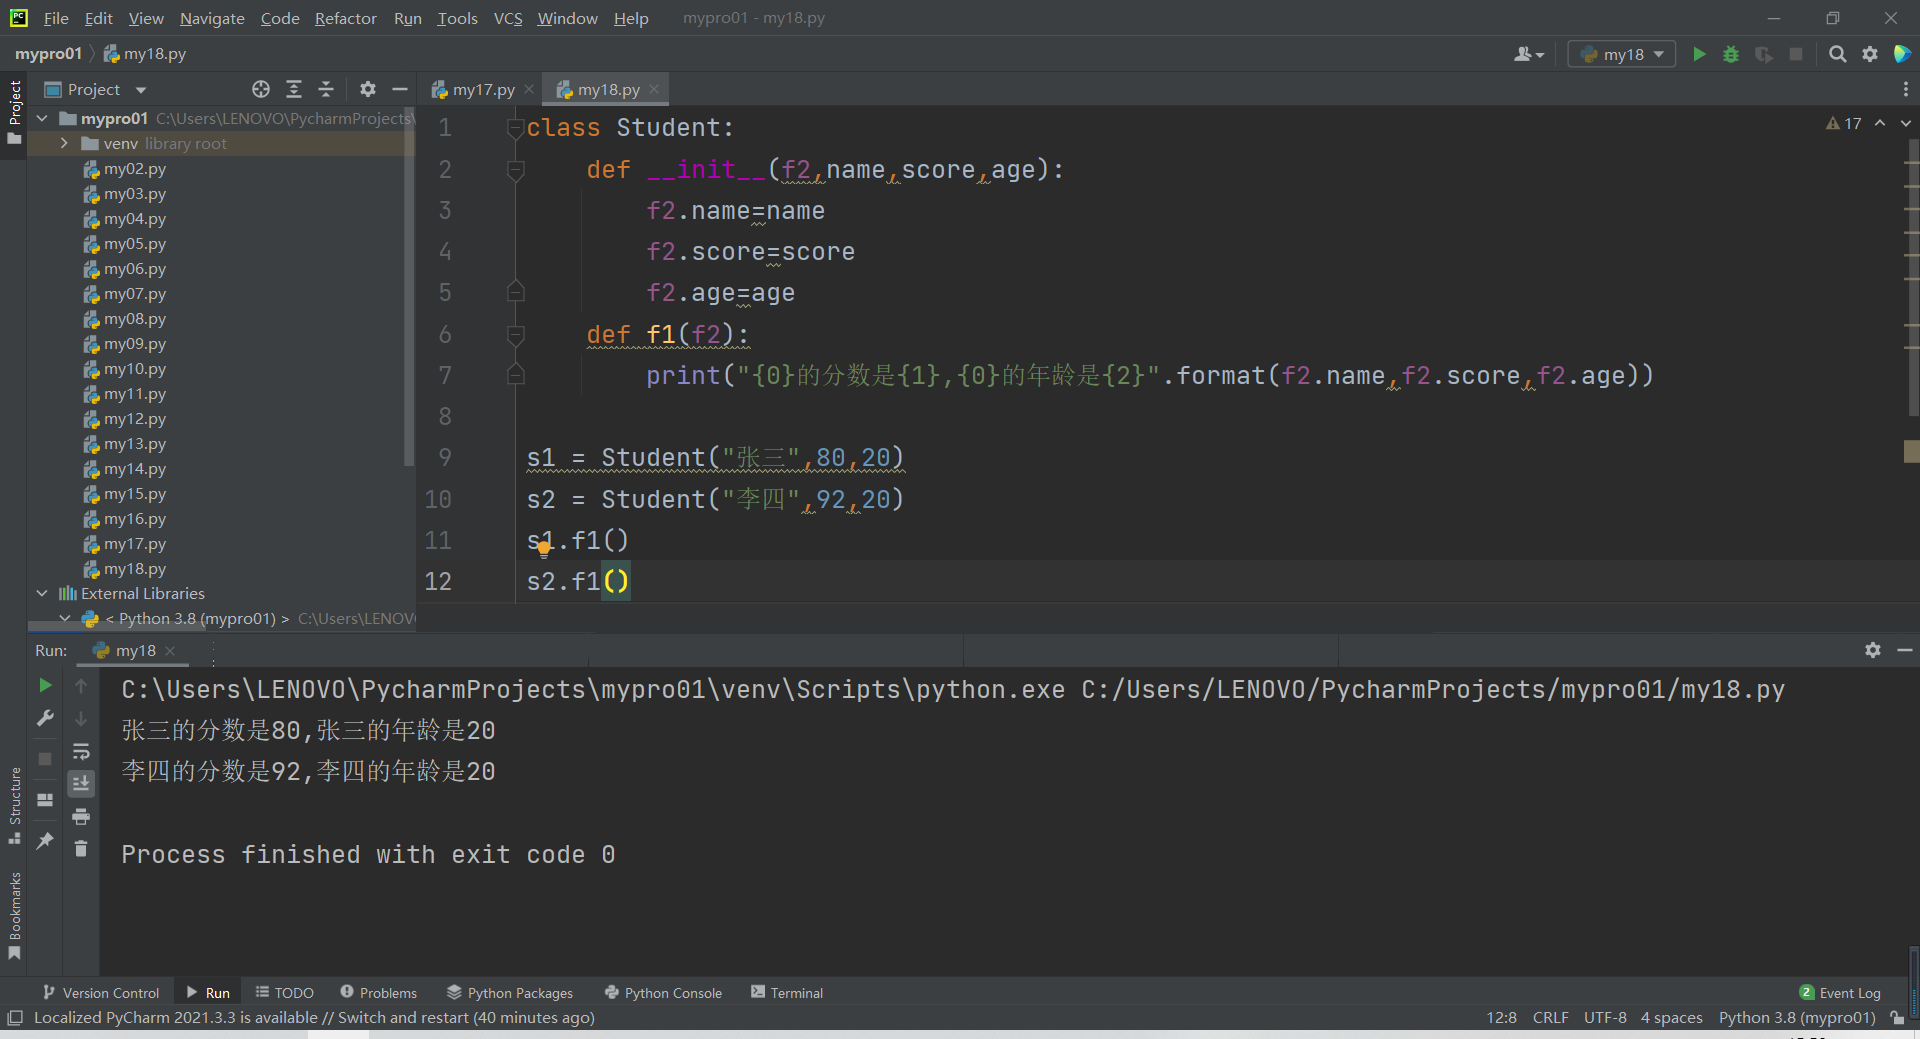
Task: Jump to the previous highlighted warning
Action: (1880, 123)
